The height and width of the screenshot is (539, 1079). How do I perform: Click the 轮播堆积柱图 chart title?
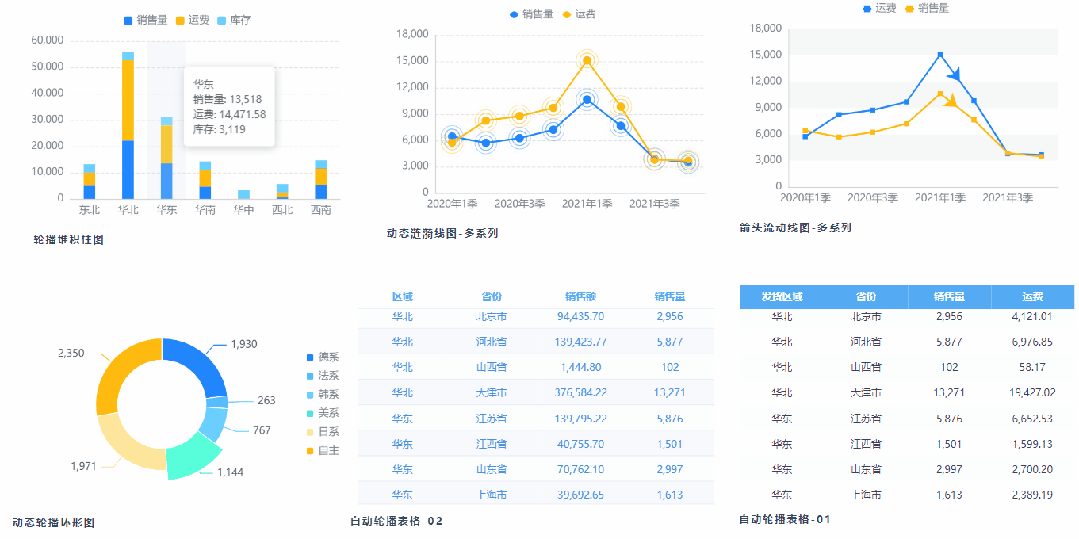pyautogui.click(x=68, y=240)
